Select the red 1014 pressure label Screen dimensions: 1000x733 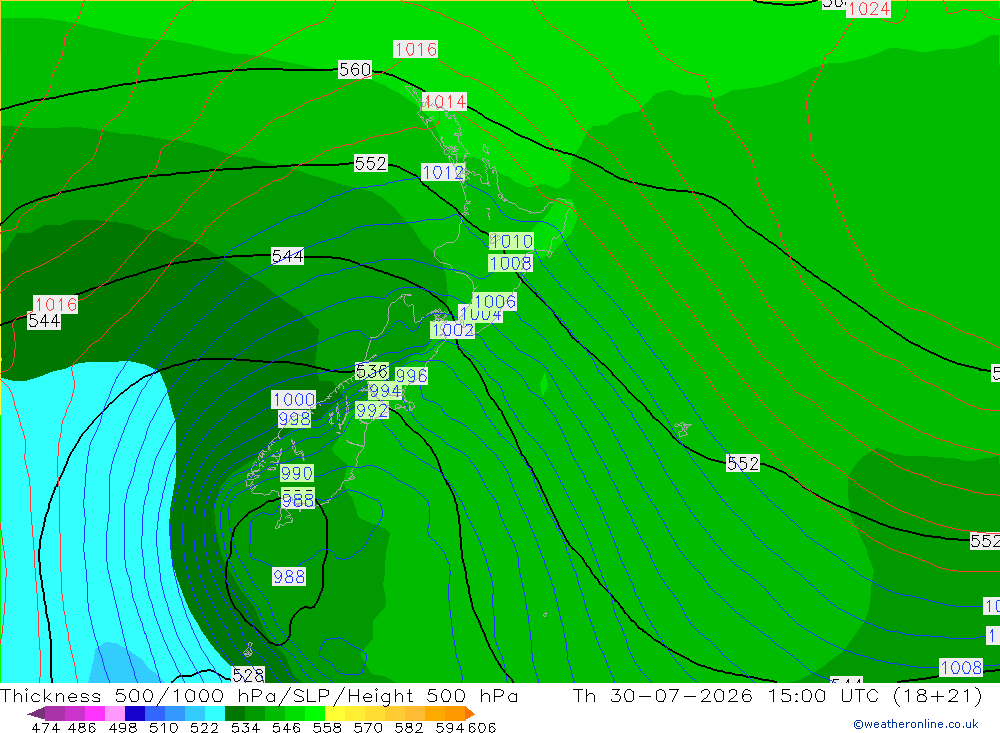[445, 101]
